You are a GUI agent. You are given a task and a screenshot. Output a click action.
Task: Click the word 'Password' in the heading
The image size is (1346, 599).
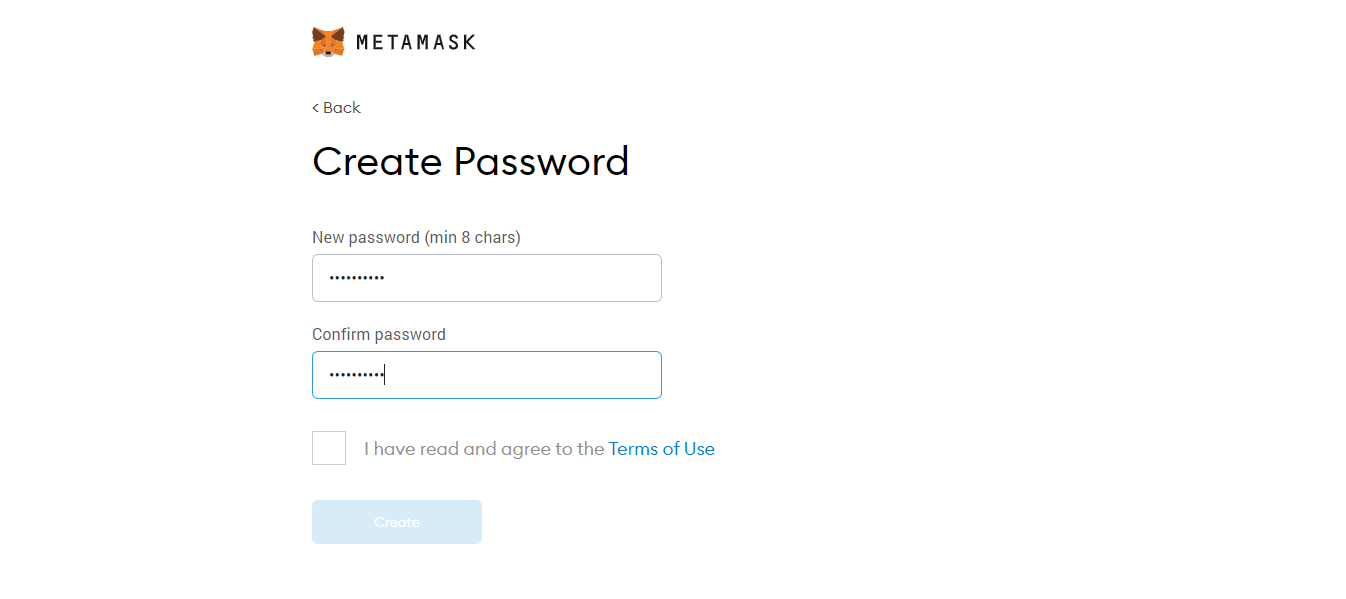point(542,161)
